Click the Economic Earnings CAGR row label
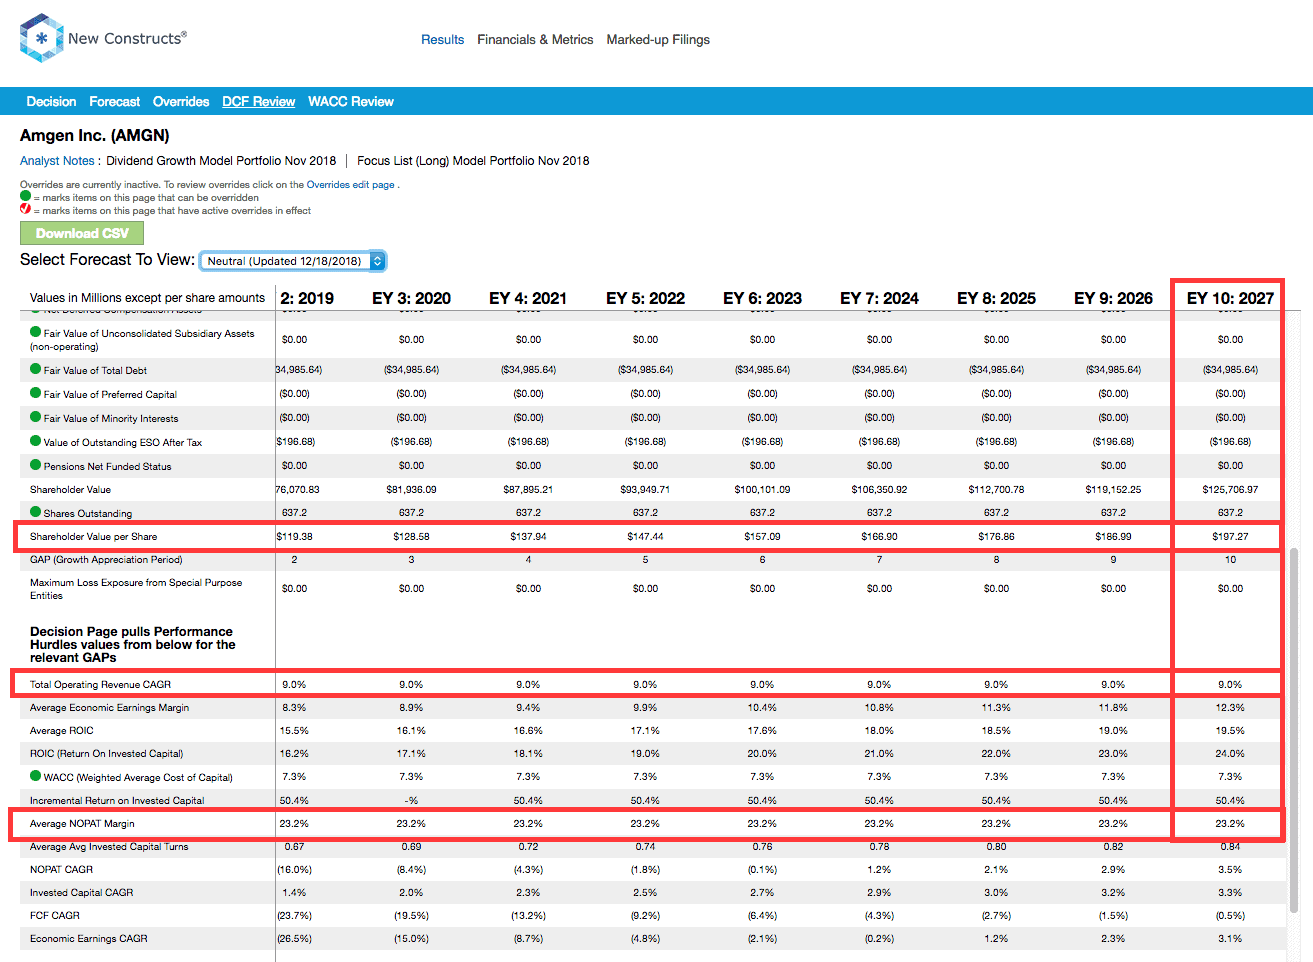The height and width of the screenshot is (962, 1313). [x=89, y=939]
